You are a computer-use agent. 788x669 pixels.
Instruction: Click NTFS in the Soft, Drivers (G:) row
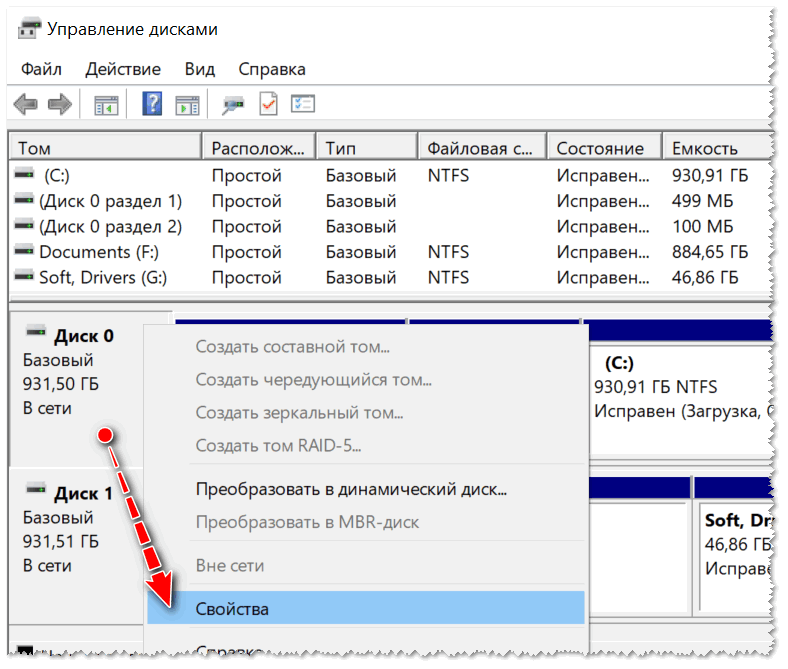coord(448,277)
